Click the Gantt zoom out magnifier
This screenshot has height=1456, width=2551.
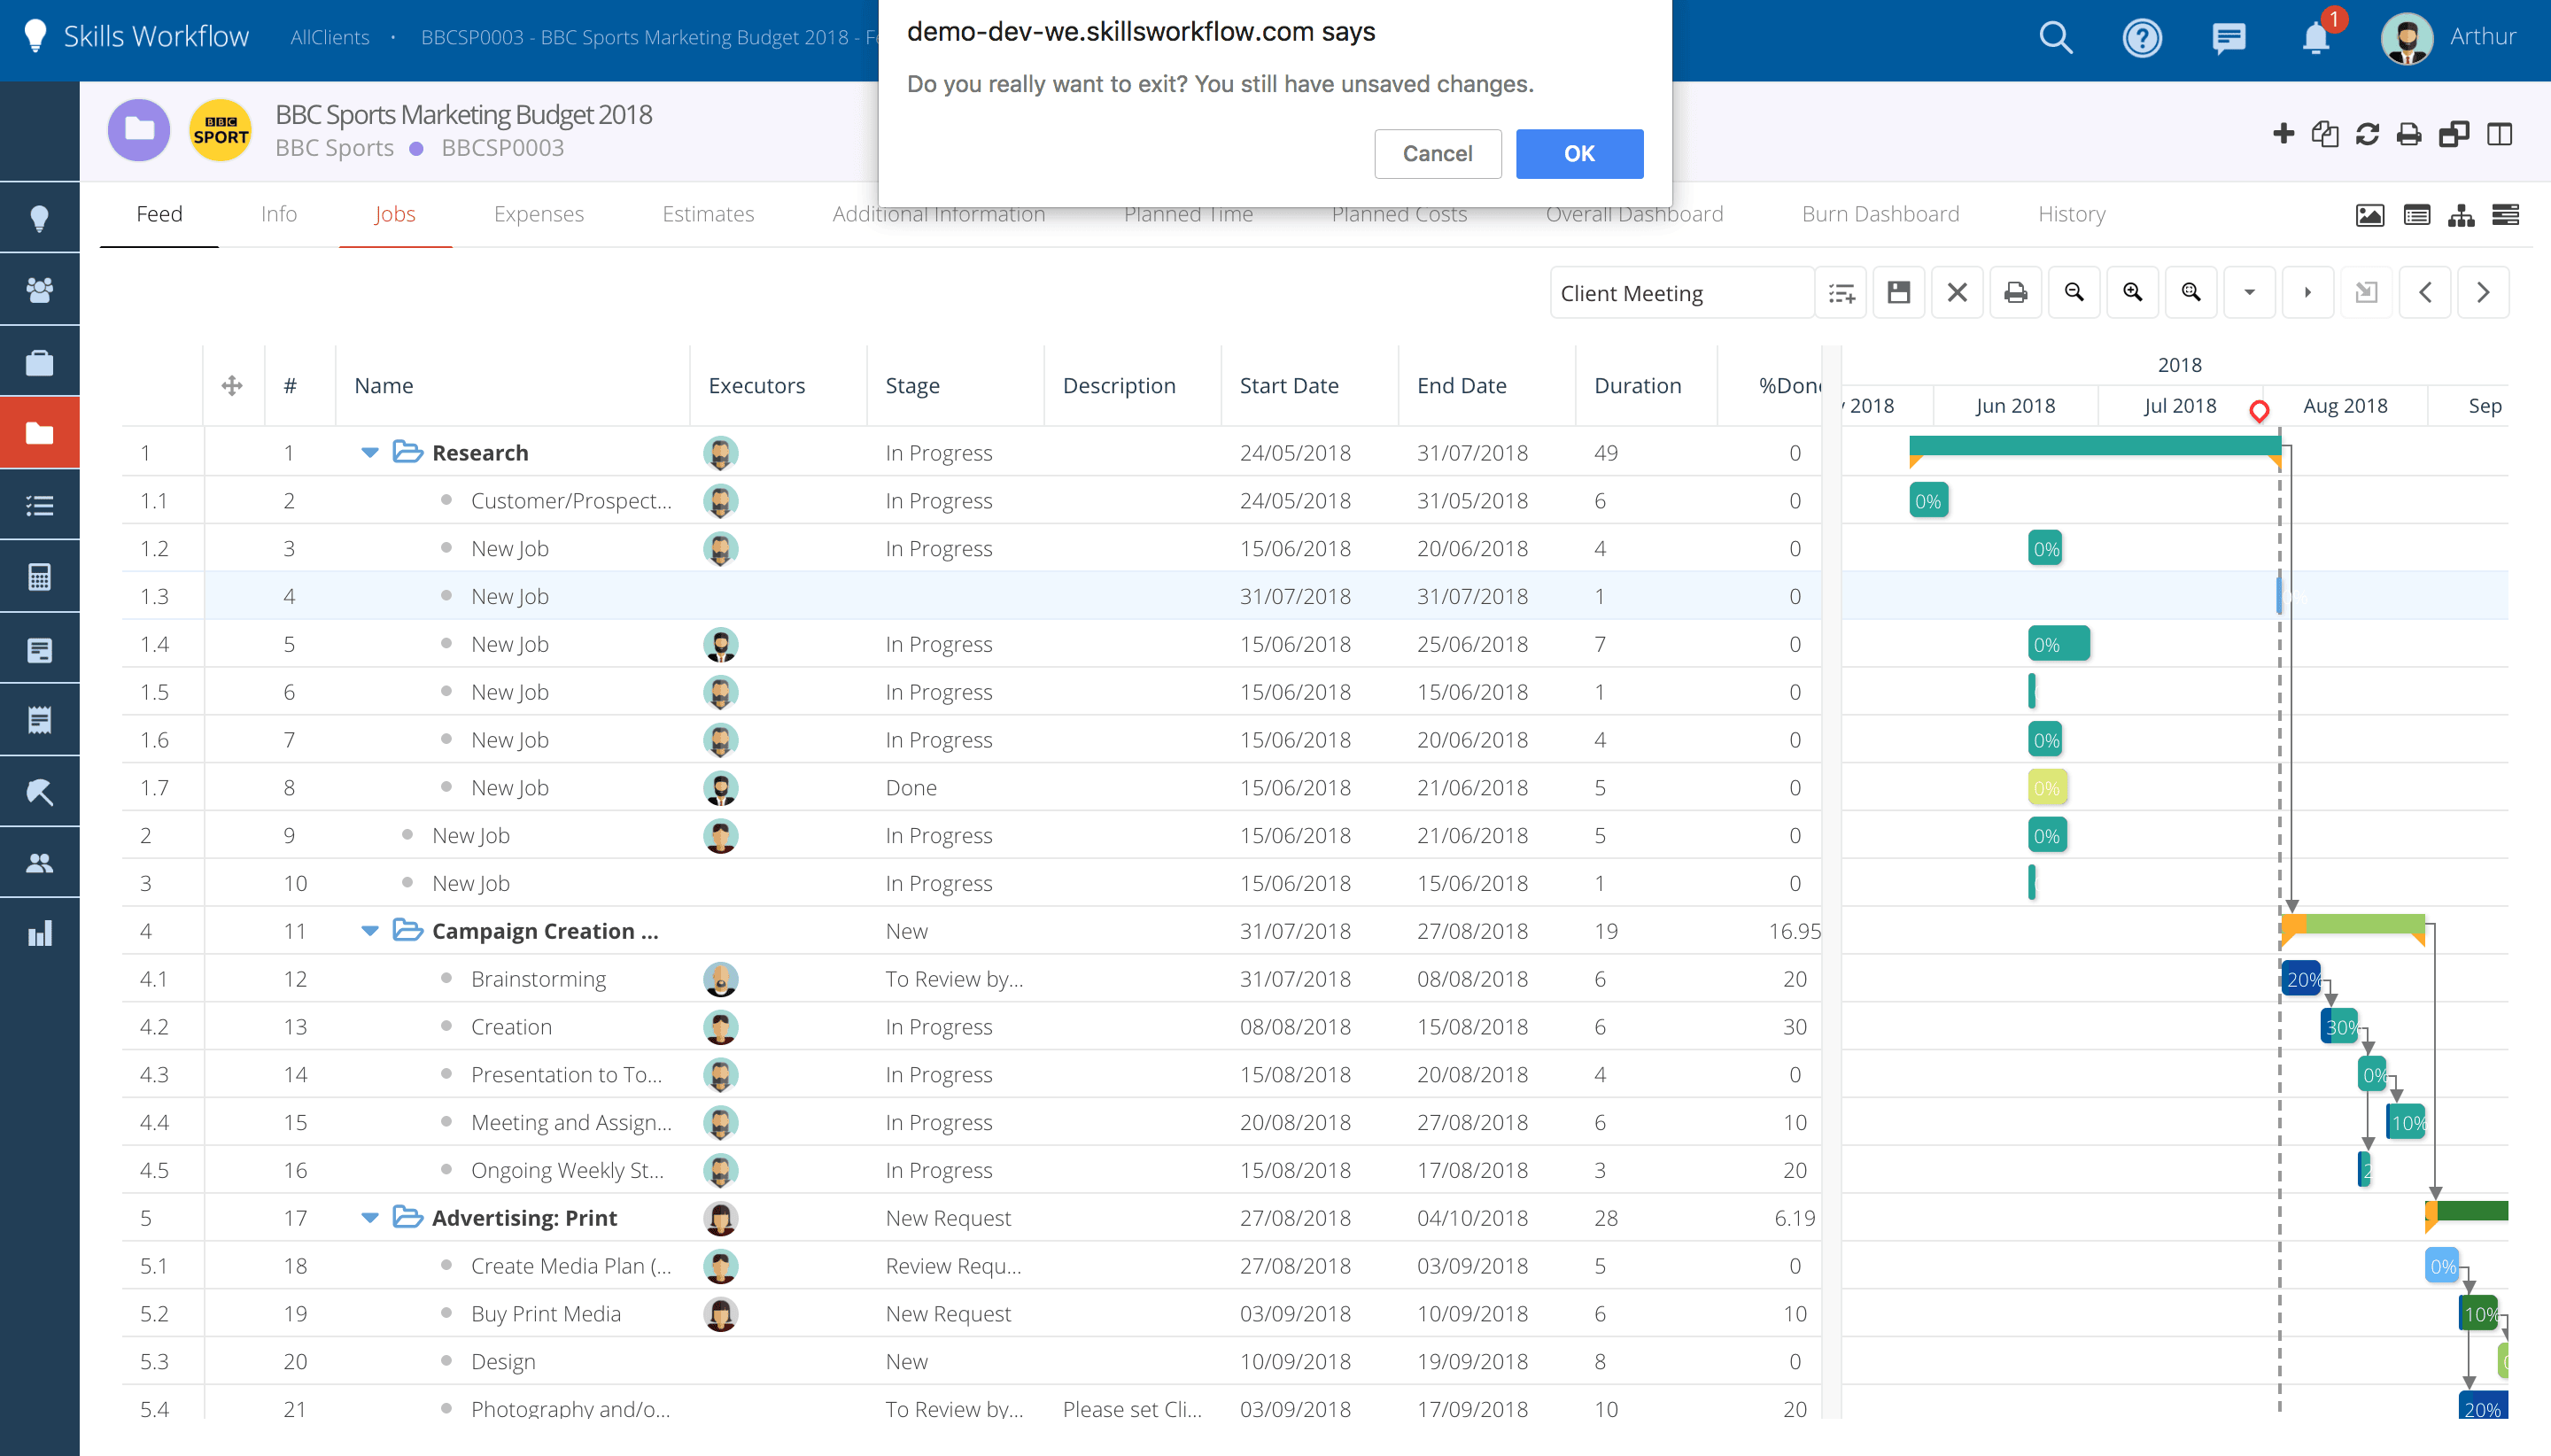pos(2074,293)
